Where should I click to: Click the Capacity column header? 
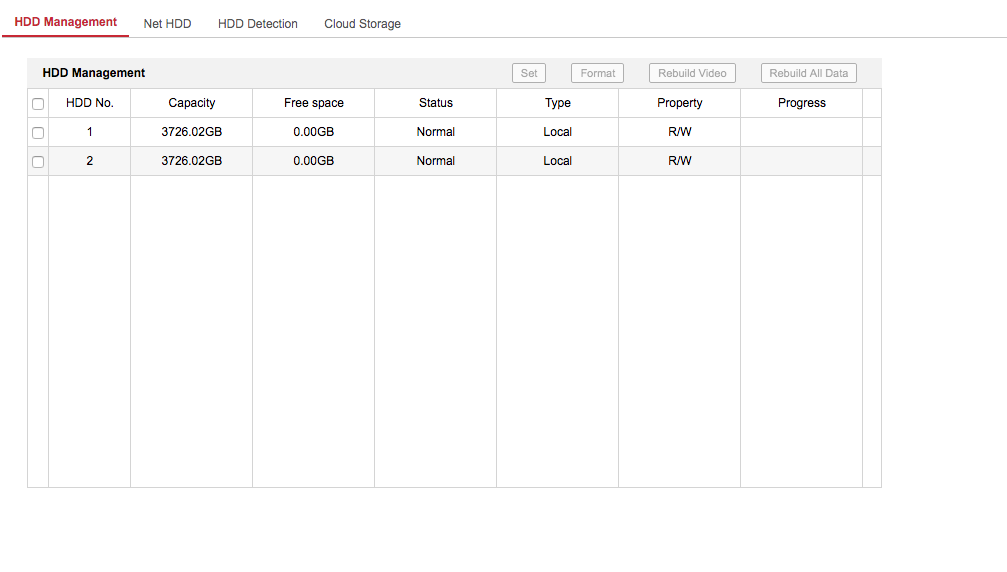point(192,103)
